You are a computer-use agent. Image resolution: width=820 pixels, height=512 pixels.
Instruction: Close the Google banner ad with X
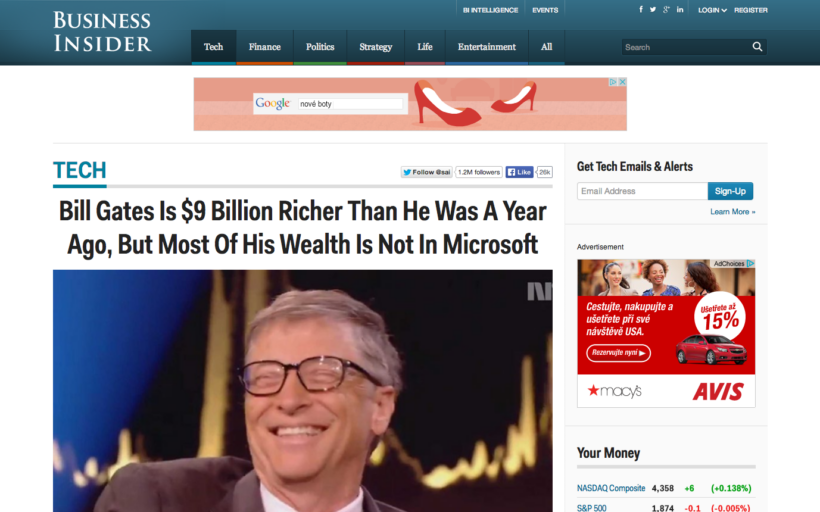tap(622, 82)
